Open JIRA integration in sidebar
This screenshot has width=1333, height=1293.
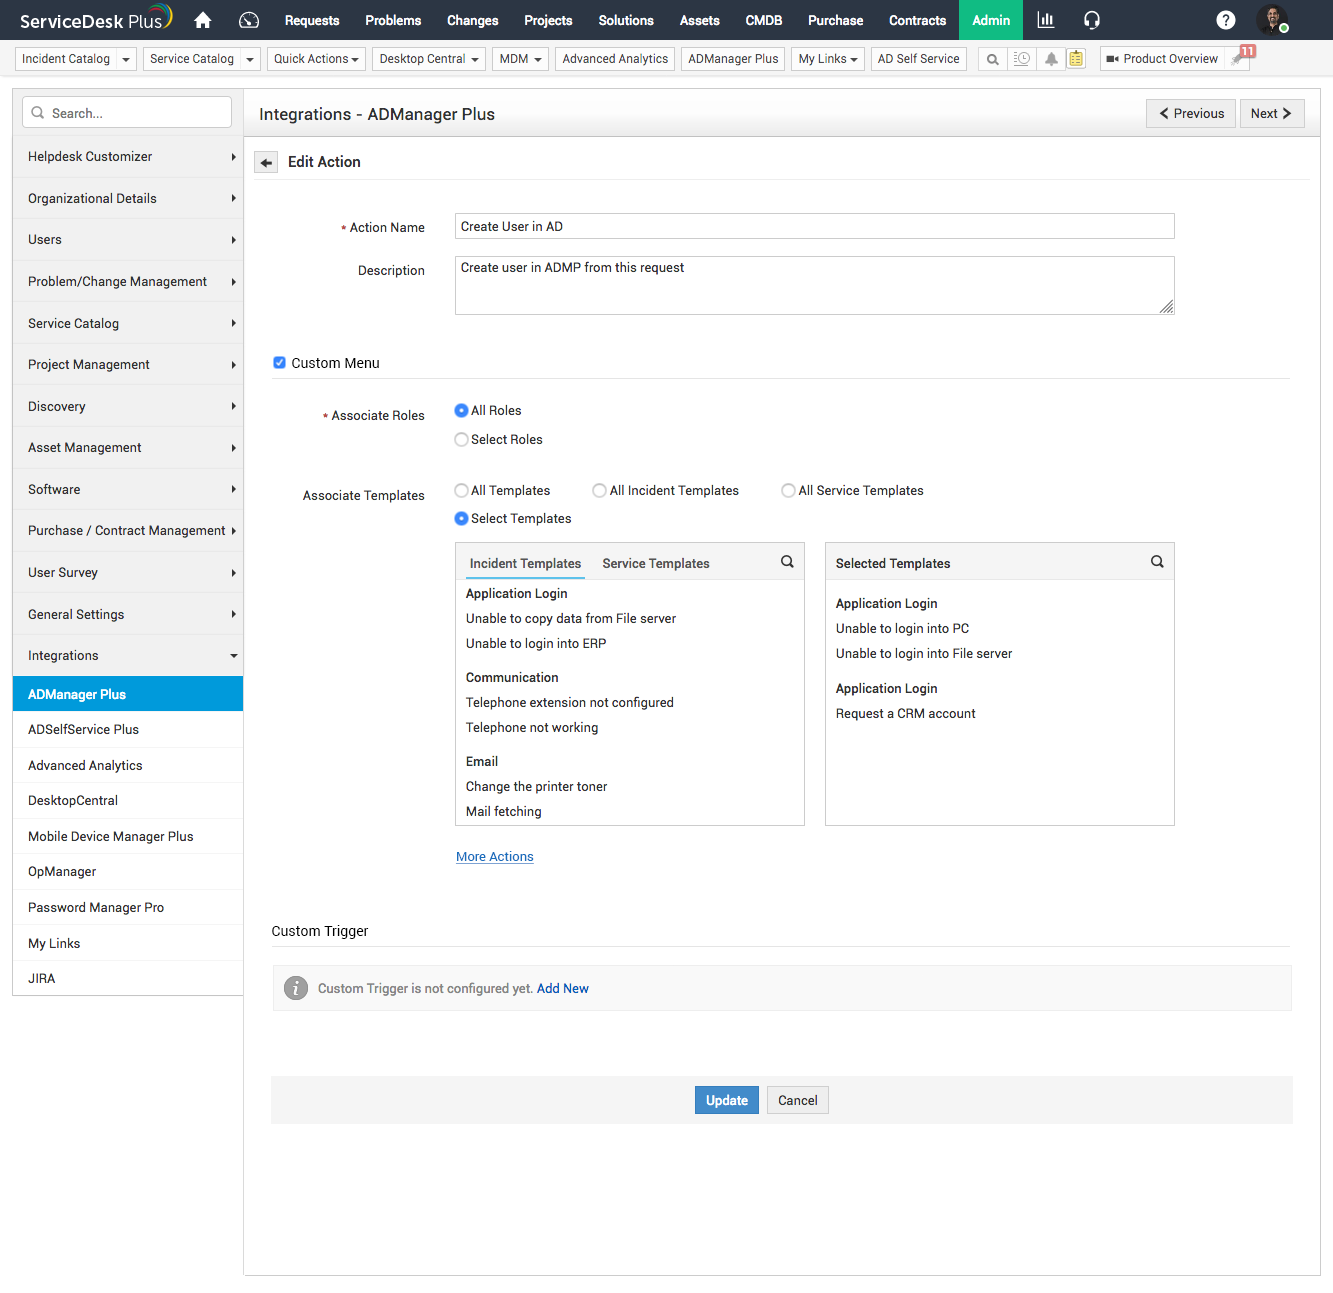tap(128, 979)
